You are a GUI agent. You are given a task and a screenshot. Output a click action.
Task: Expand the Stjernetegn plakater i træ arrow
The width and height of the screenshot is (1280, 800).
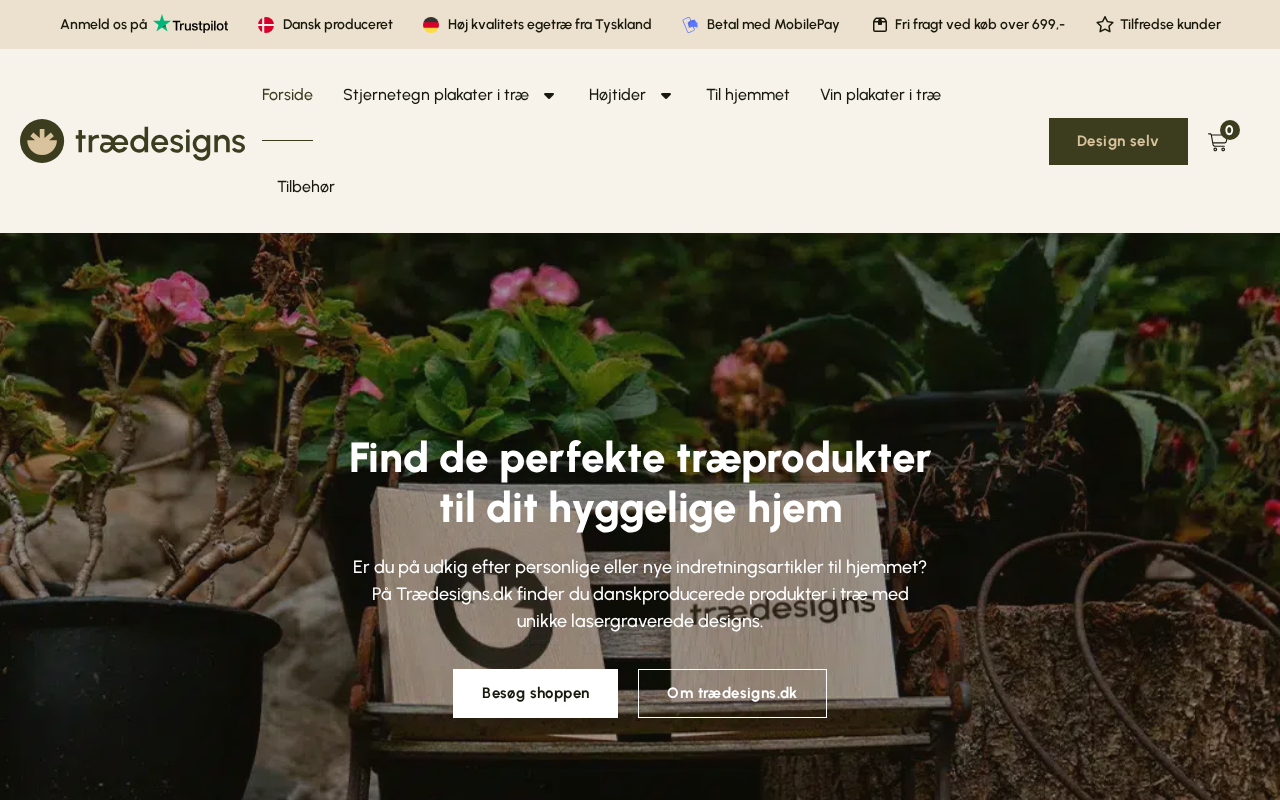point(549,95)
